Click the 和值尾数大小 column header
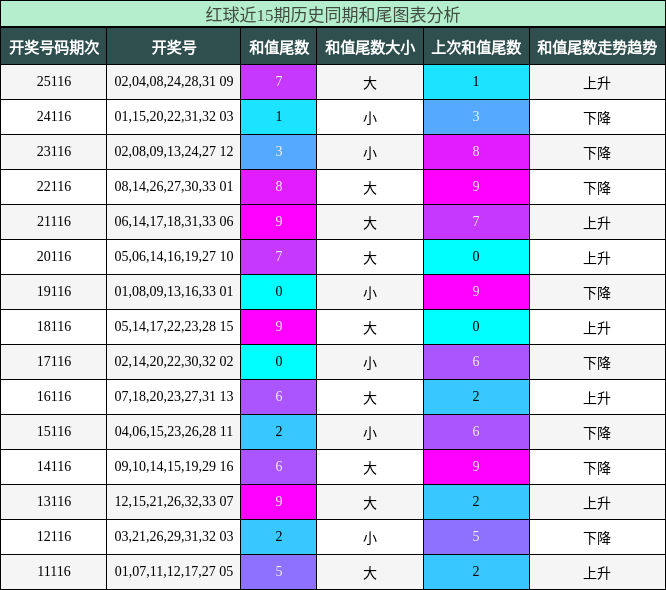The width and height of the screenshot is (666, 590). coord(370,47)
